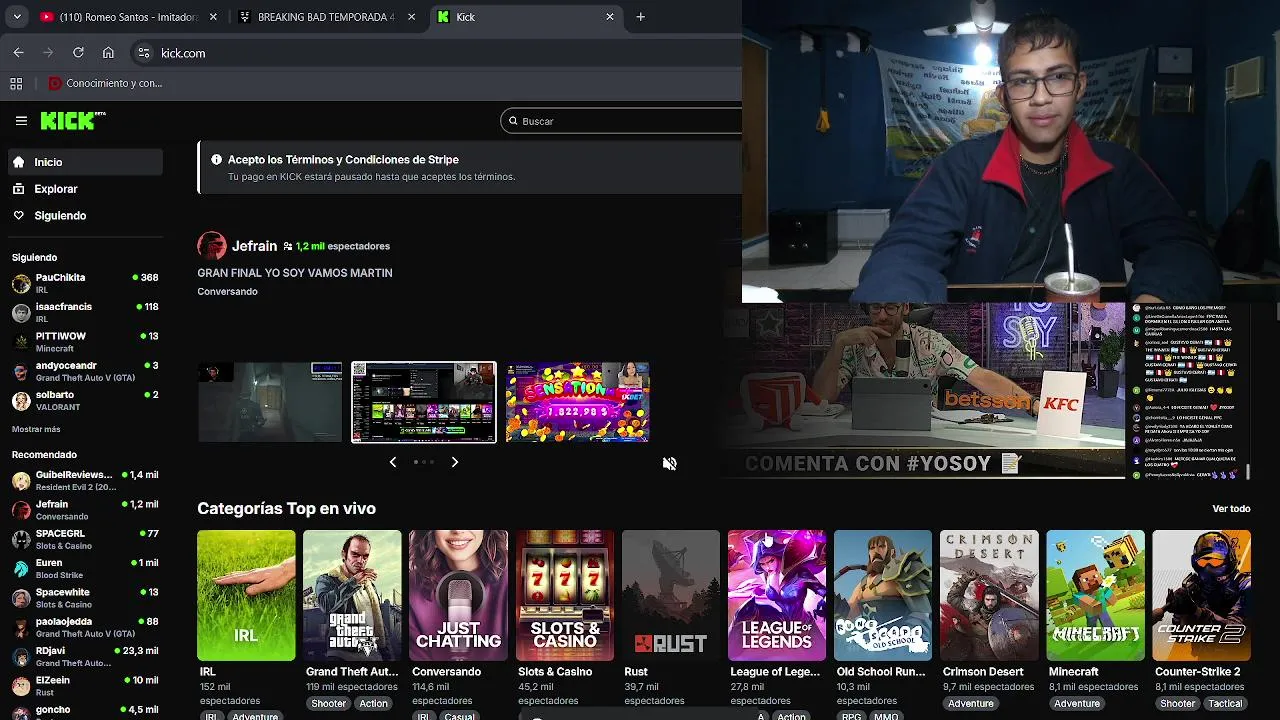Open Jefrain featured channel avatar
This screenshot has width=1280, height=720.
(x=212, y=246)
